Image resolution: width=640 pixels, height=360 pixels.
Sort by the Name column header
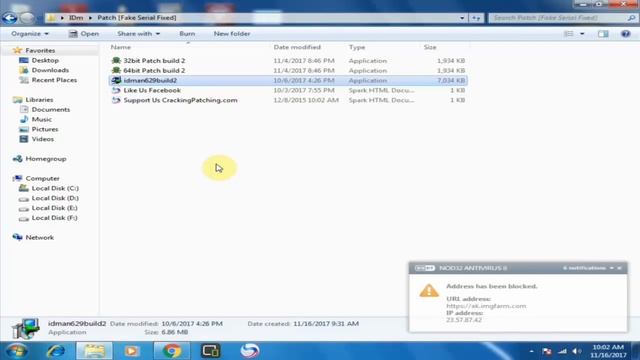(121, 47)
